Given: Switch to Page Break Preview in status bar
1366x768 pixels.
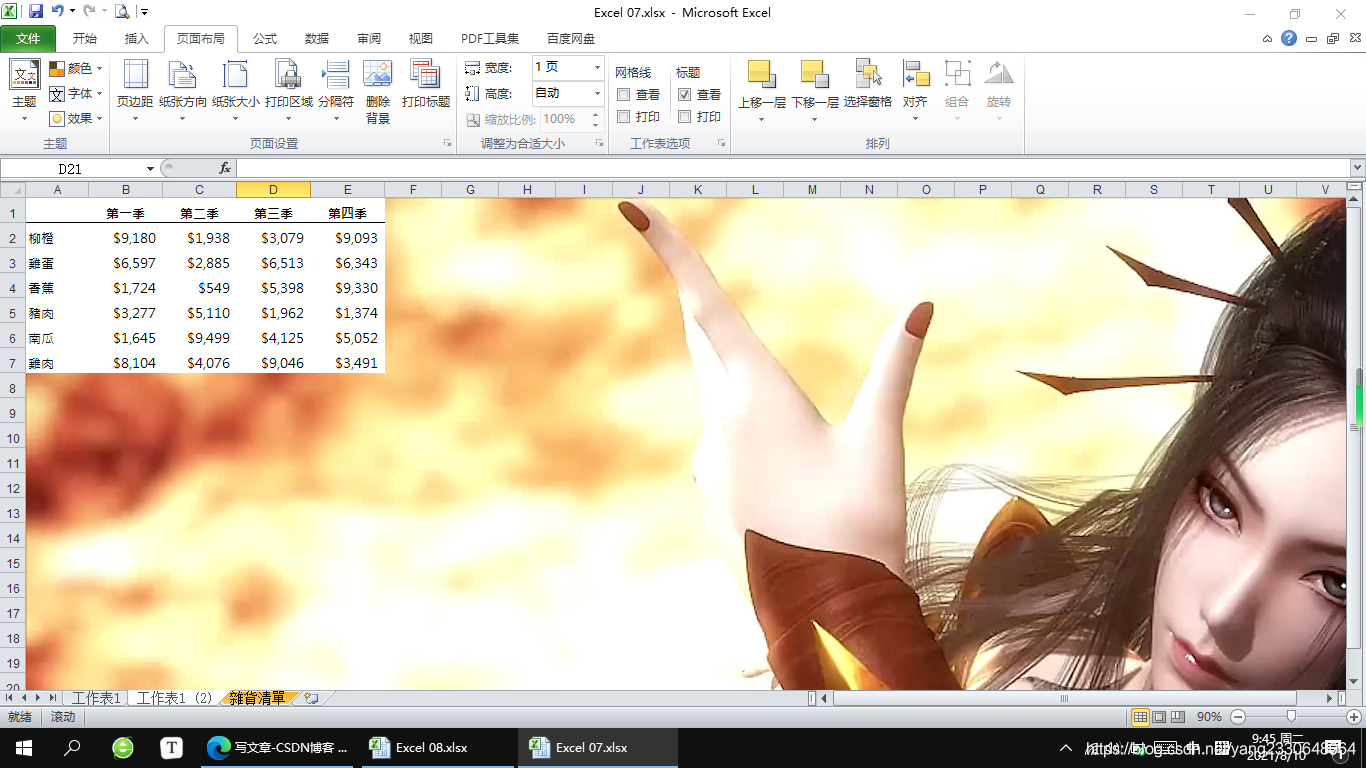Looking at the screenshot, I should tap(1177, 717).
